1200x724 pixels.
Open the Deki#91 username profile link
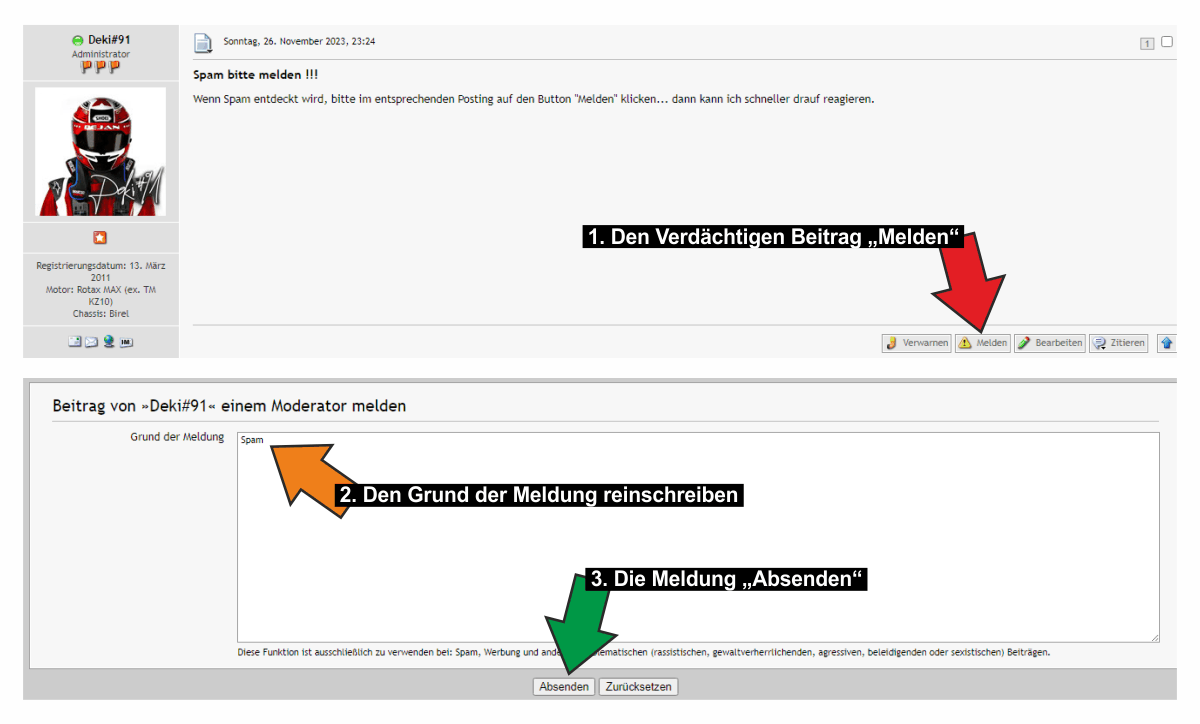(109, 40)
